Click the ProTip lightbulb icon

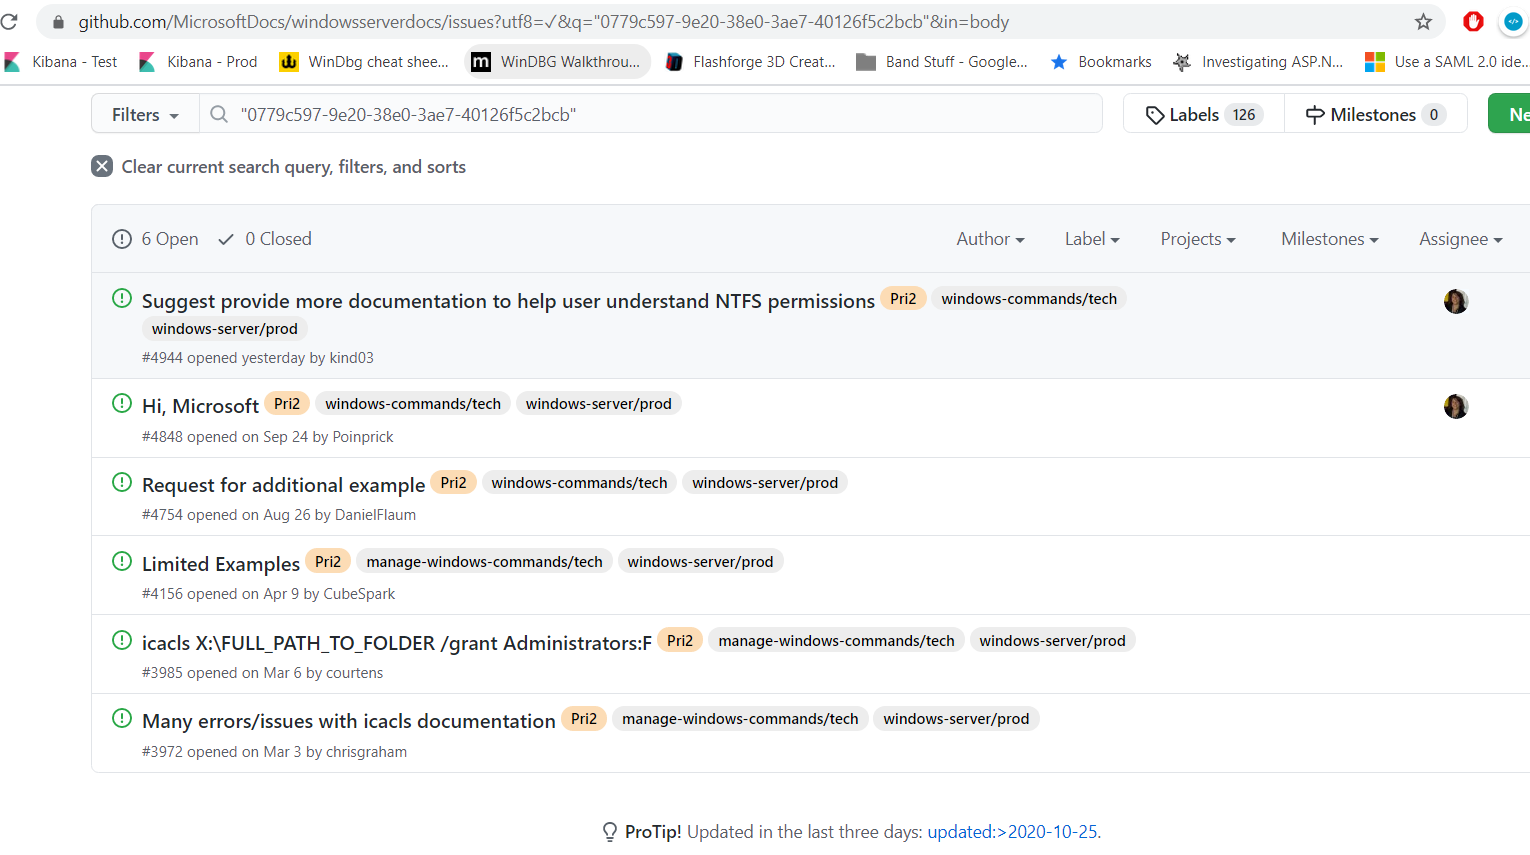pos(610,831)
